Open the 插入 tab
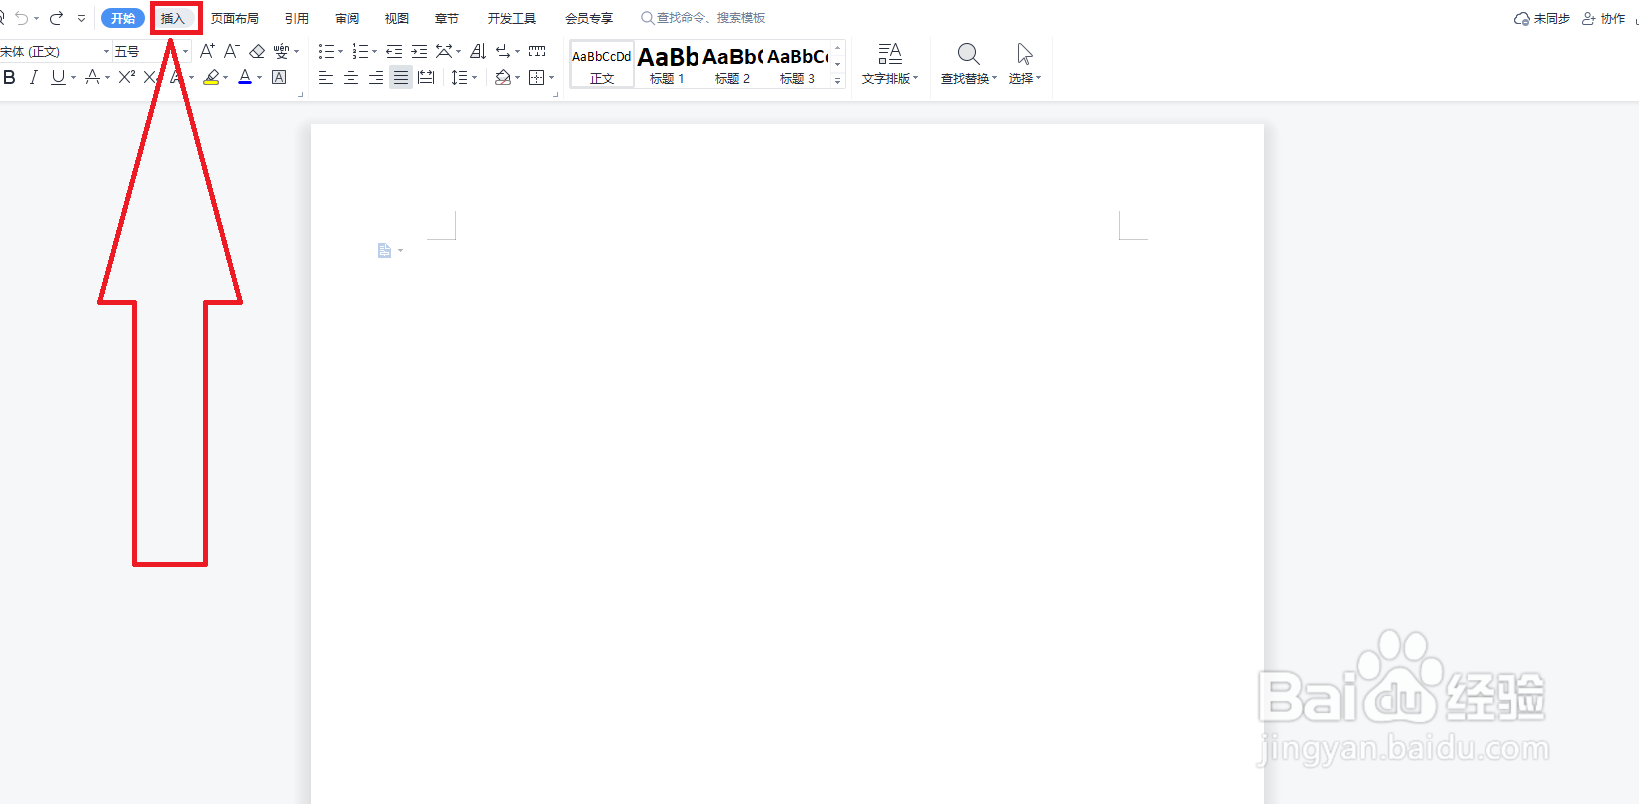The image size is (1639, 804). 173,18
